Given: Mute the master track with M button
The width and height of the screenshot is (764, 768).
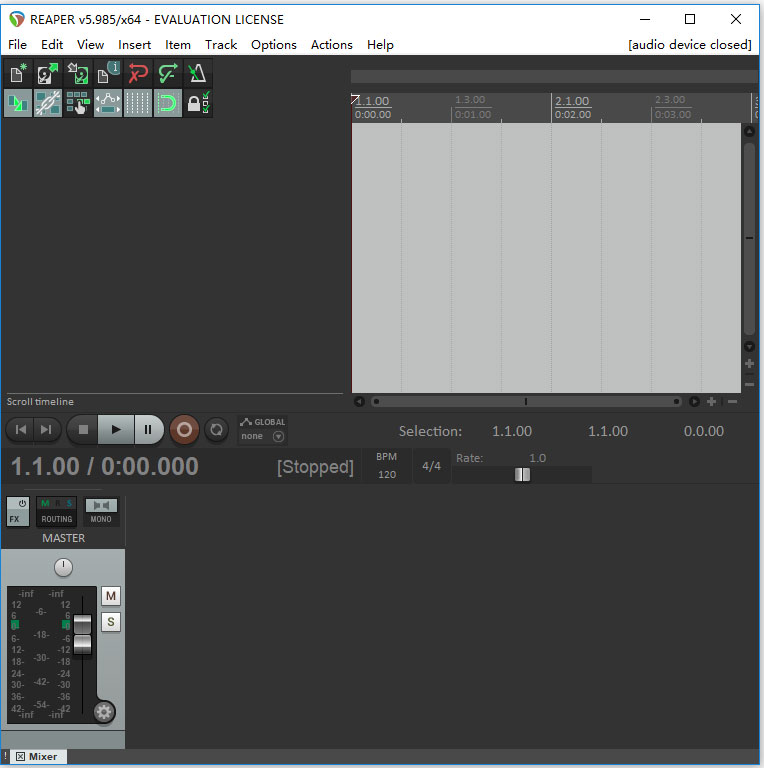Looking at the screenshot, I should pos(111,596).
